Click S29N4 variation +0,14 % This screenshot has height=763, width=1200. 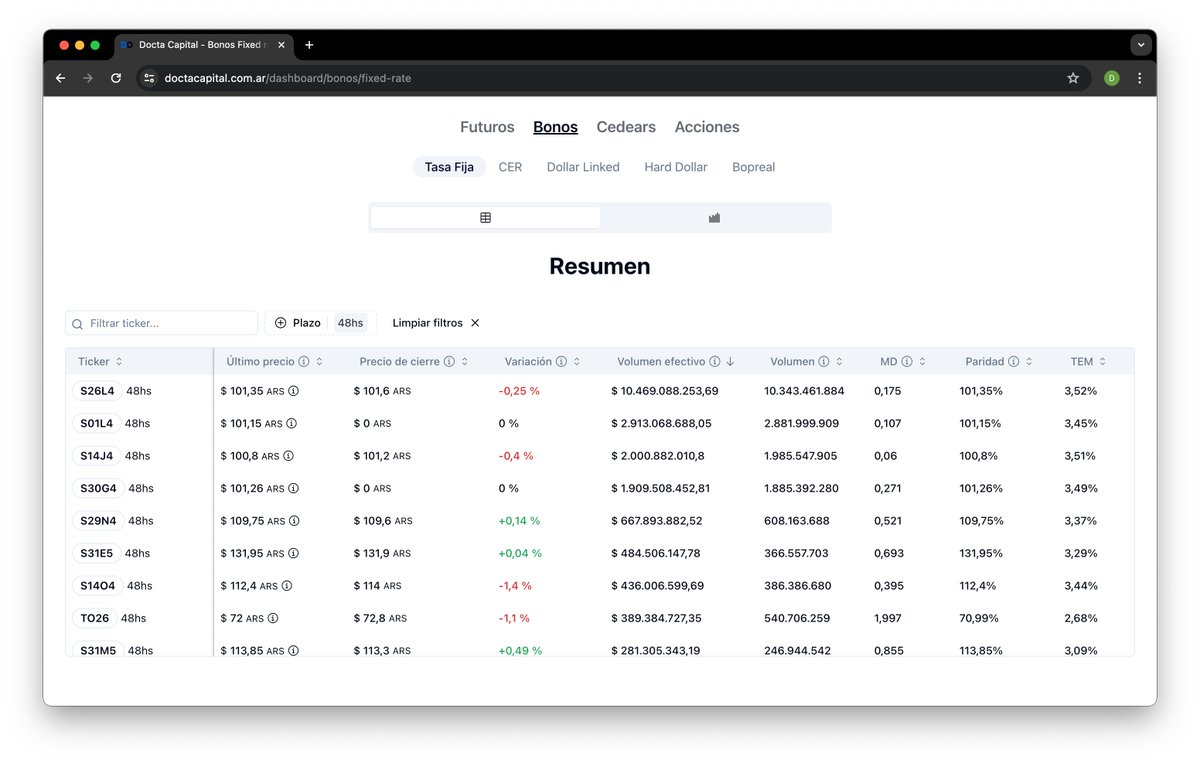tap(520, 521)
